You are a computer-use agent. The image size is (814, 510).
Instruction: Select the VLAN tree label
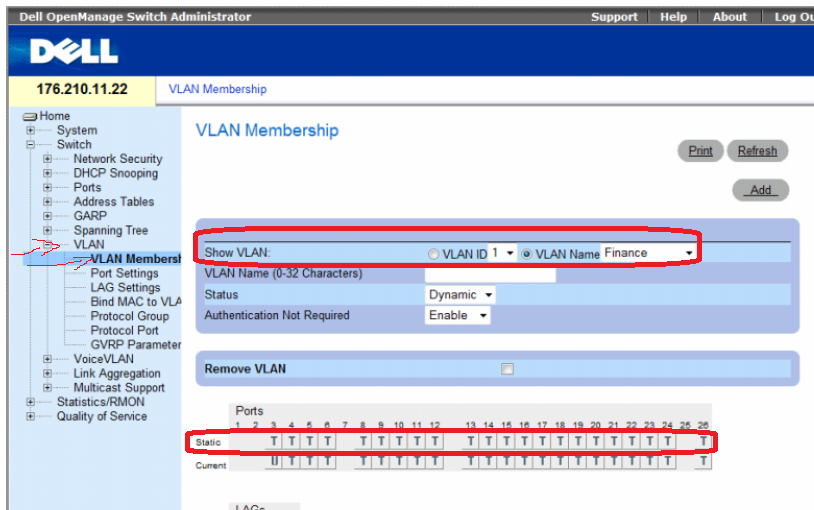point(89,245)
